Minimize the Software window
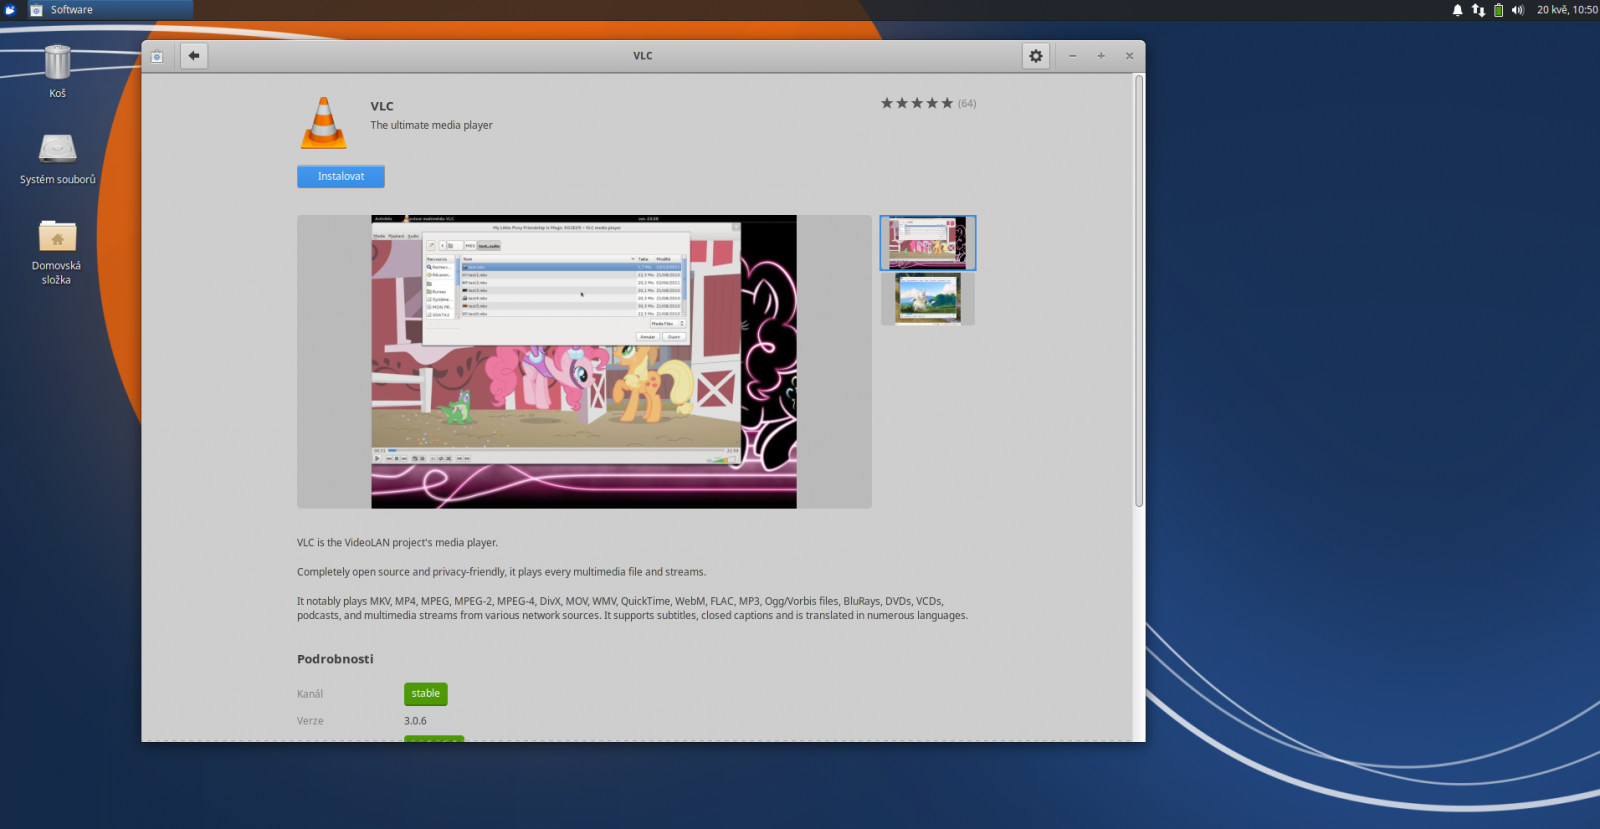Image resolution: width=1600 pixels, height=829 pixels. (x=1073, y=56)
